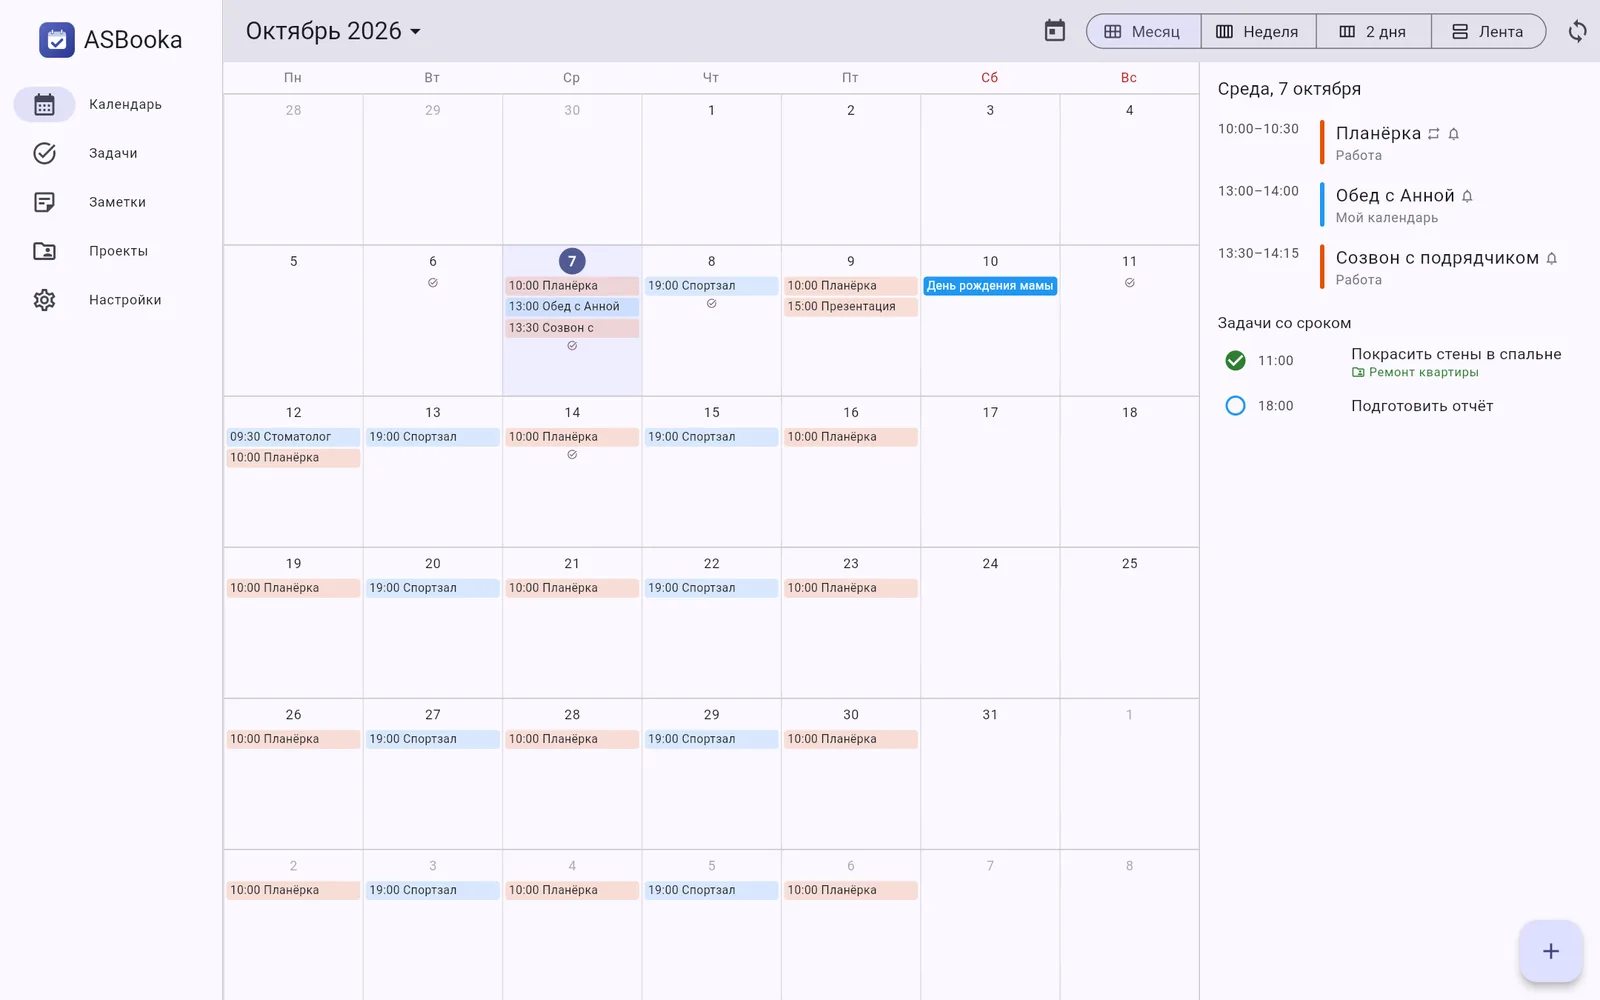Viewport: 1600px width, 1000px height.
Task: Switch to Неделя view
Action: pyautogui.click(x=1258, y=32)
